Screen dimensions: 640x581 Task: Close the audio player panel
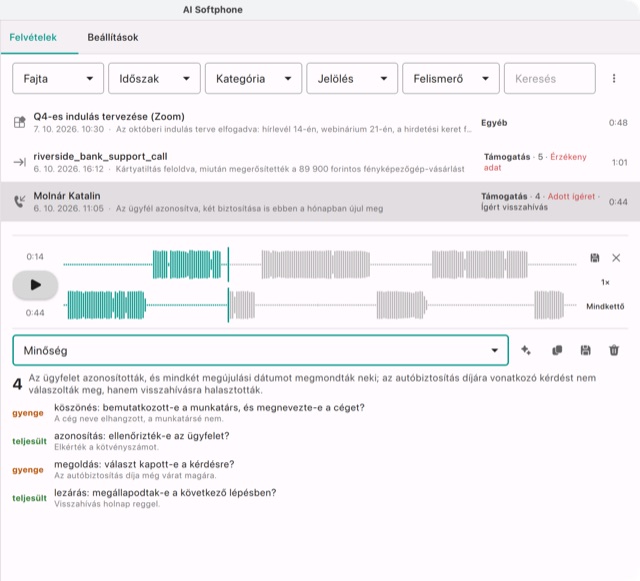click(x=616, y=258)
